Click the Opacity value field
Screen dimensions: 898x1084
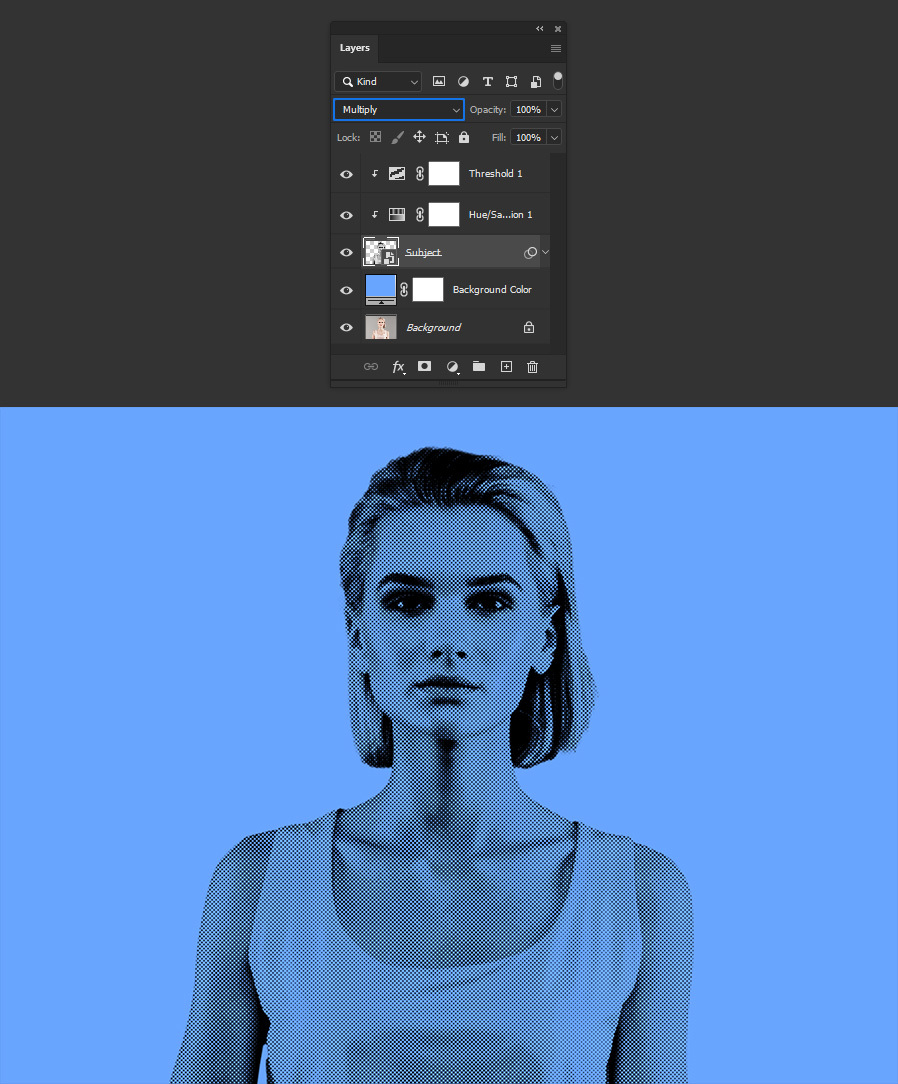[528, 109]
